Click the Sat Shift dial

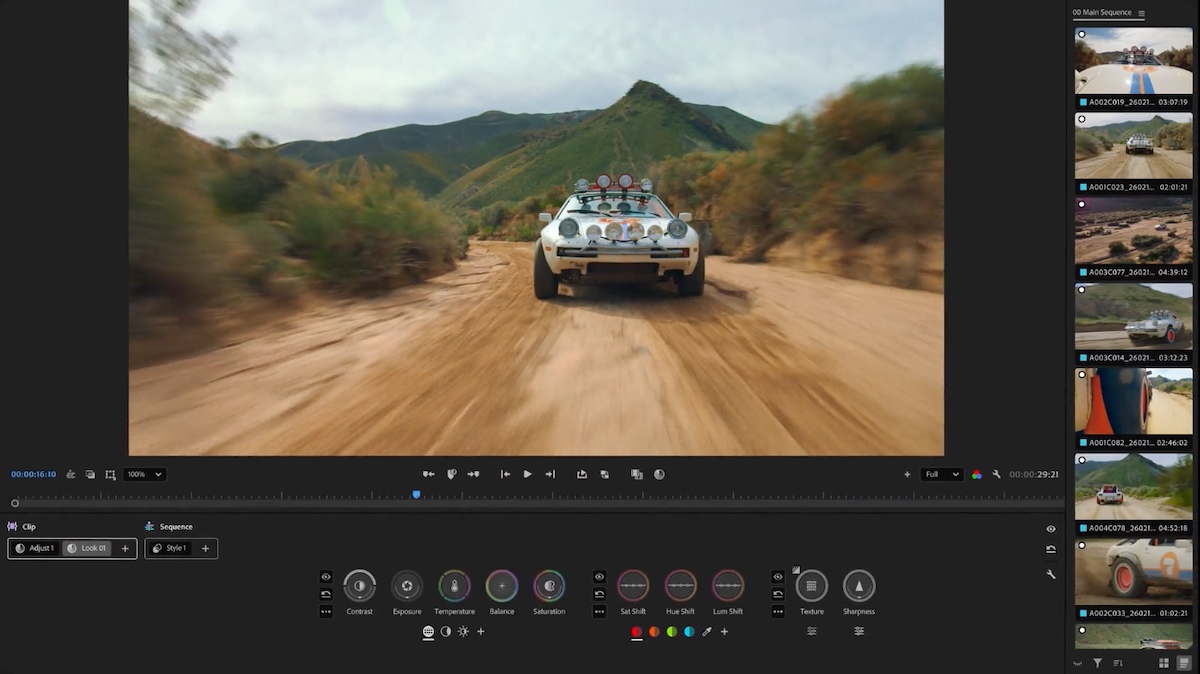633,586
